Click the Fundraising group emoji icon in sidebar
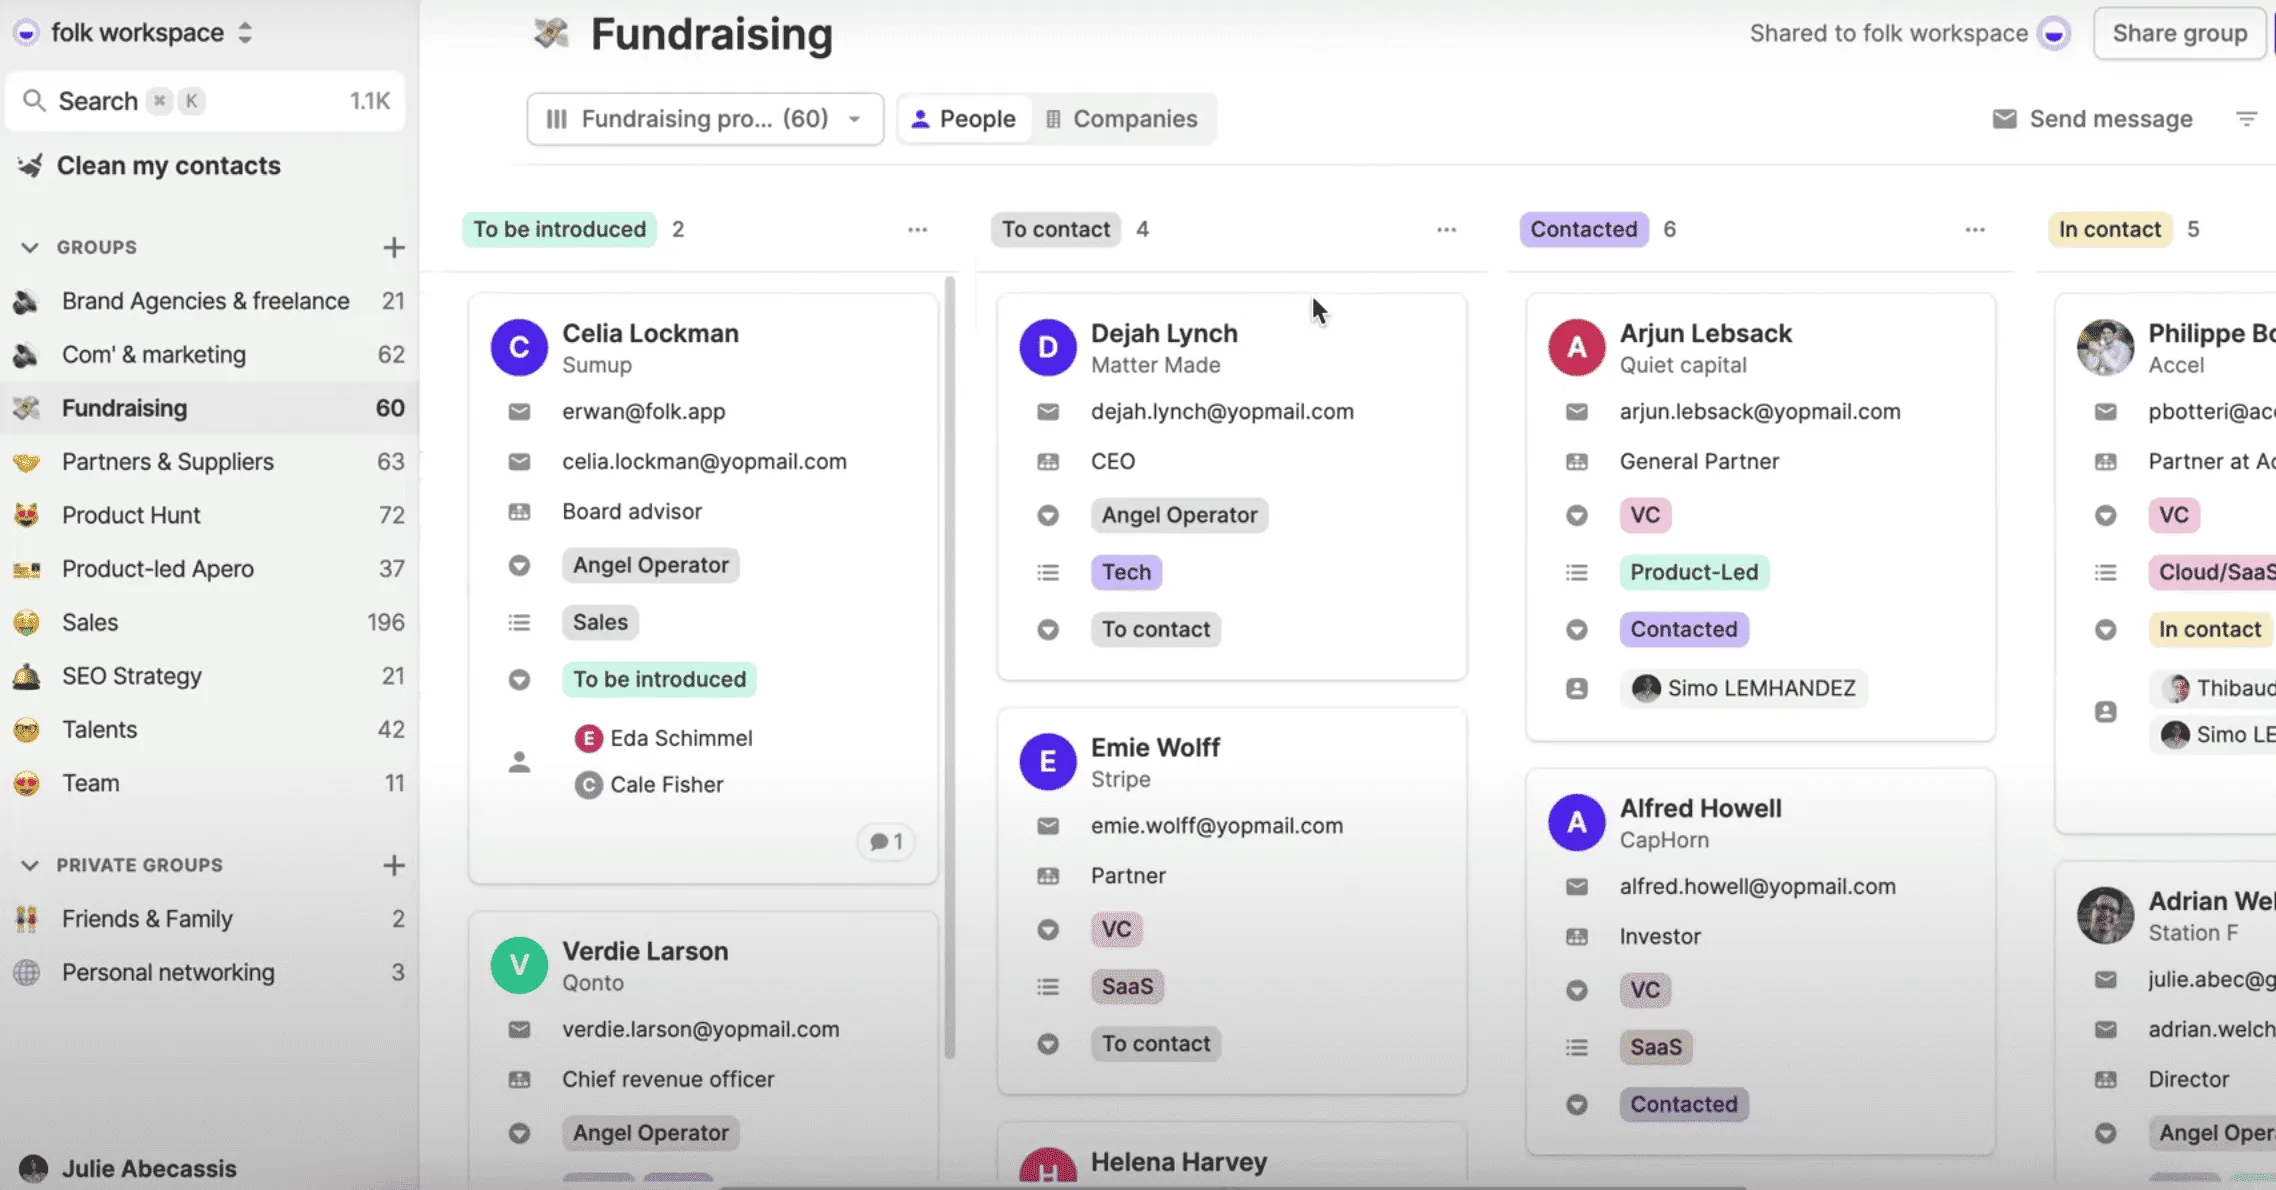 (x=27, y=408)
